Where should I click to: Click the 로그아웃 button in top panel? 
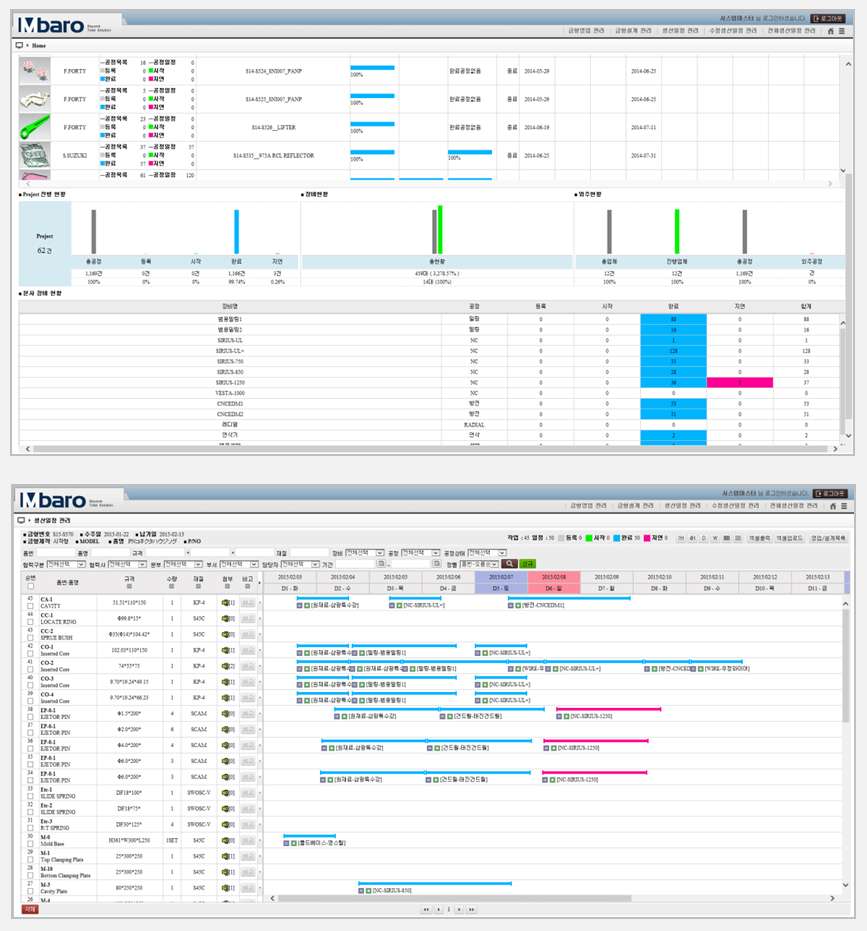(828, 18)
